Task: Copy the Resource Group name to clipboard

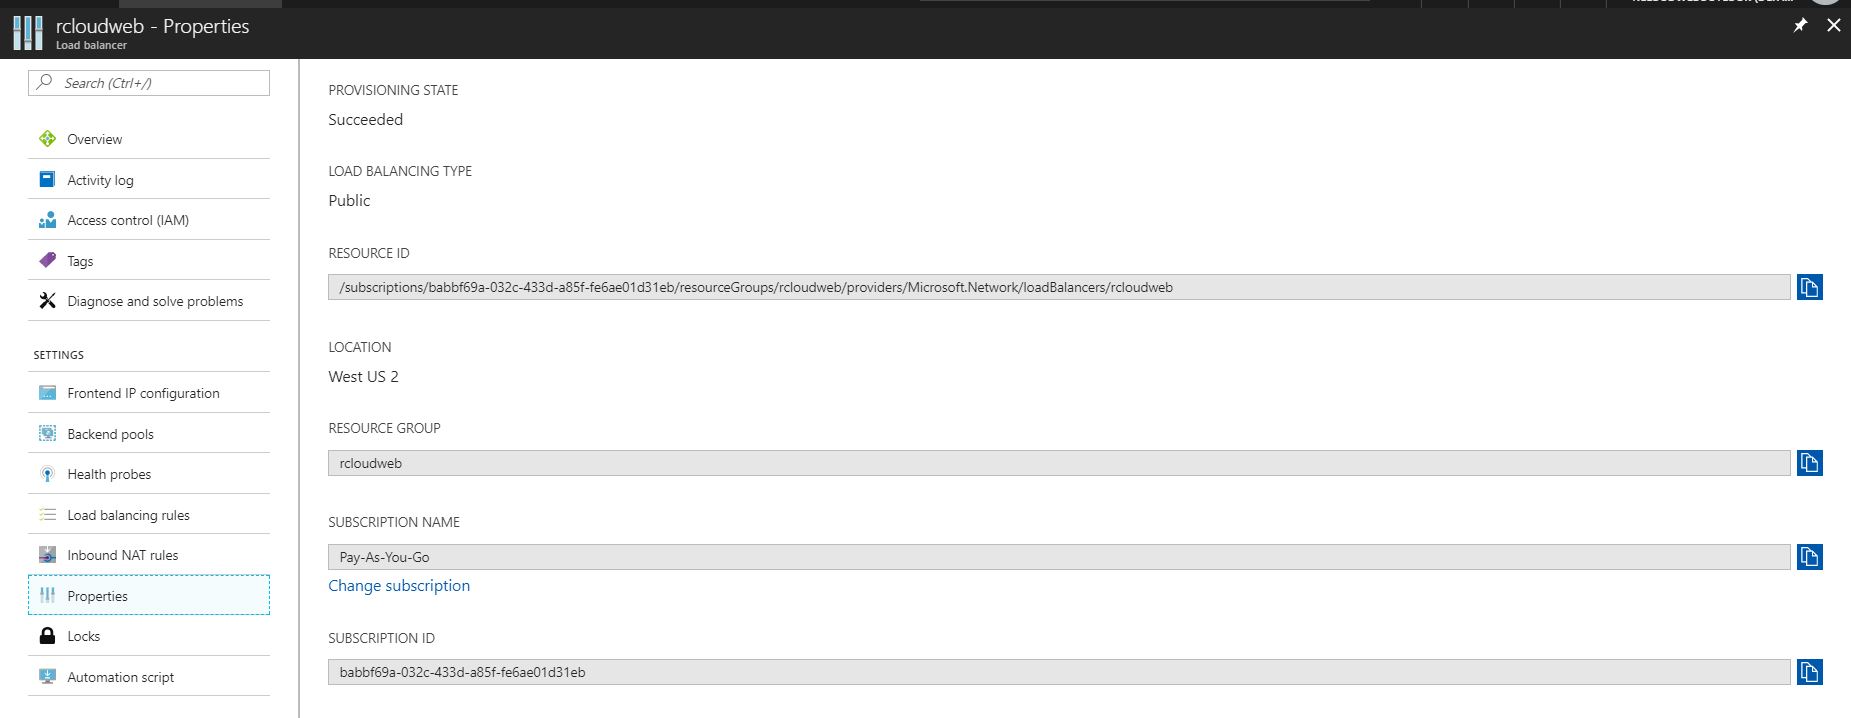Action: (1809, 463)
